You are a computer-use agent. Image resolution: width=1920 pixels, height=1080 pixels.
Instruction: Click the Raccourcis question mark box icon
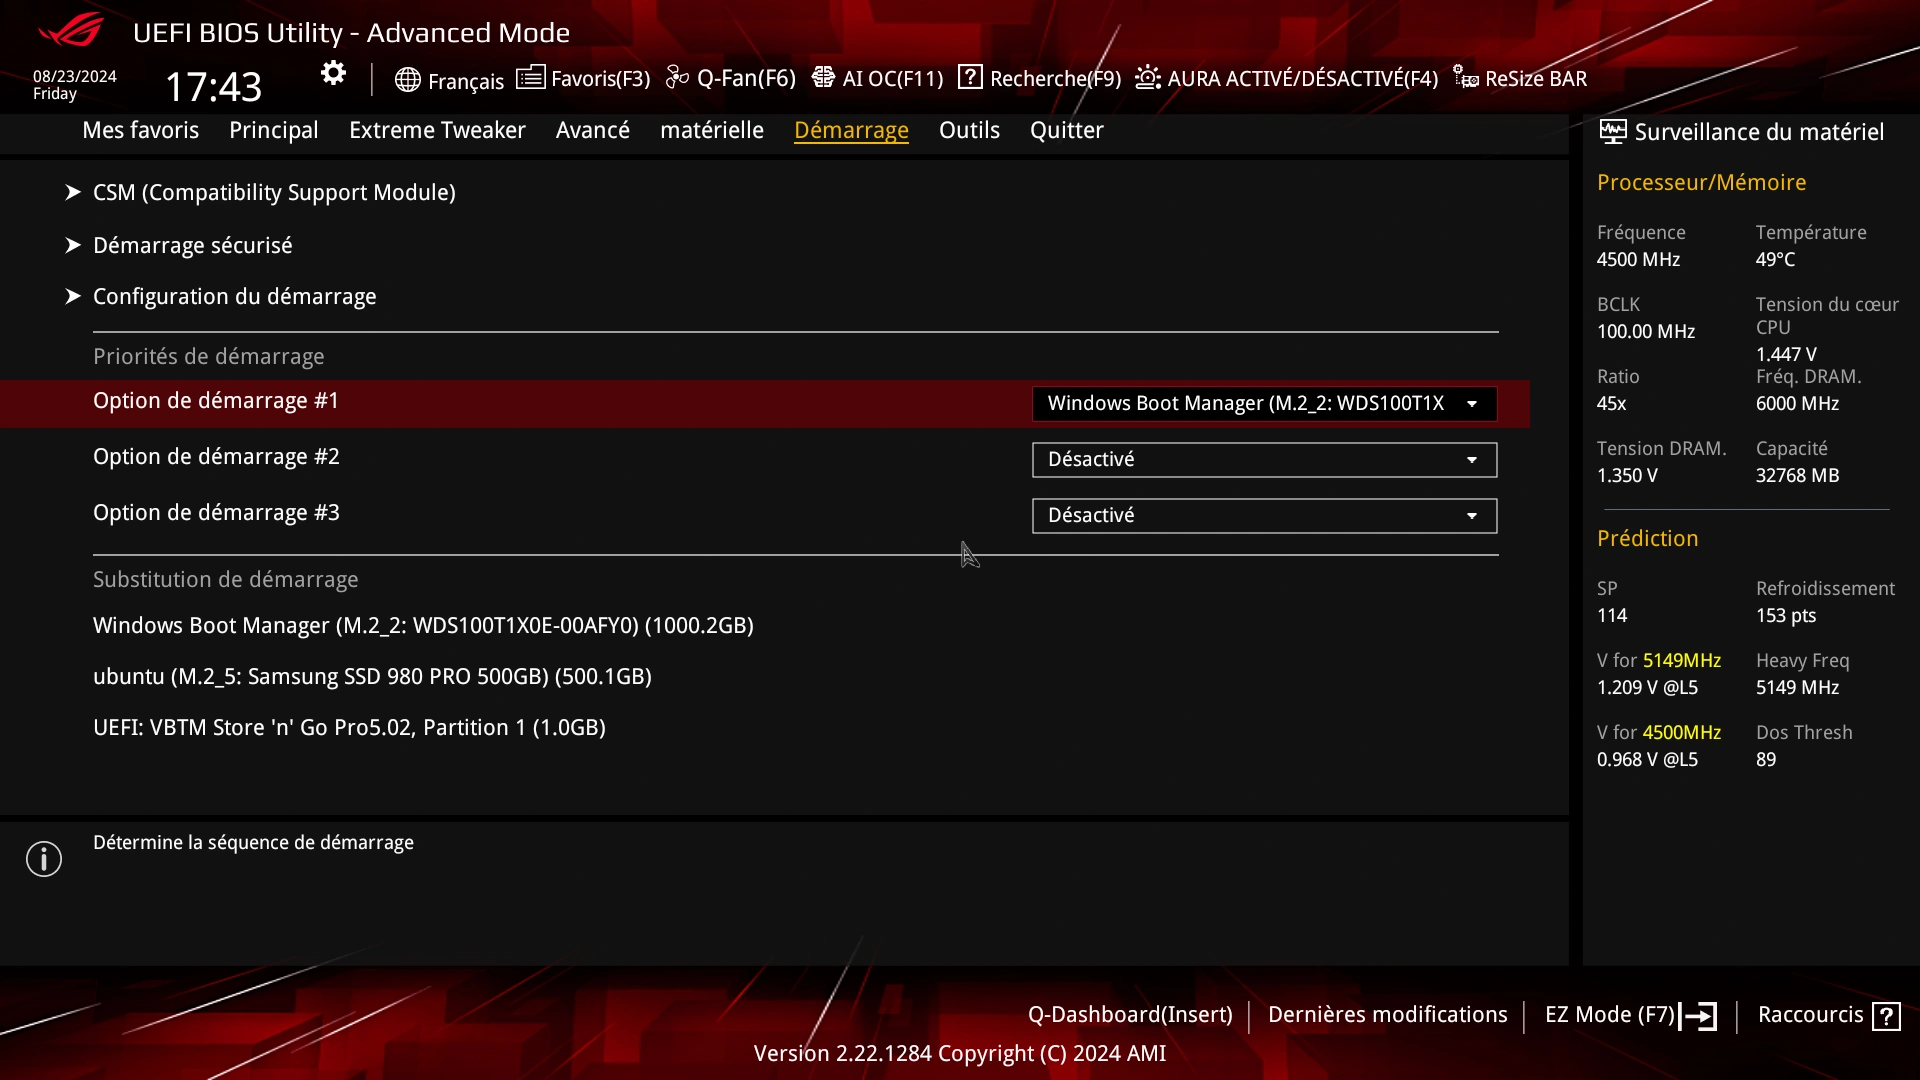1886,1016
